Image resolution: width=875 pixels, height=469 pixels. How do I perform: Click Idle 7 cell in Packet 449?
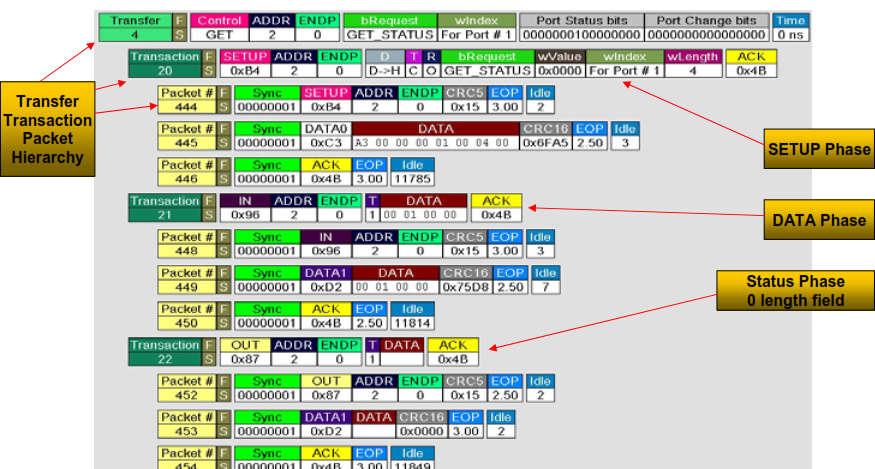tap(545, 280)
